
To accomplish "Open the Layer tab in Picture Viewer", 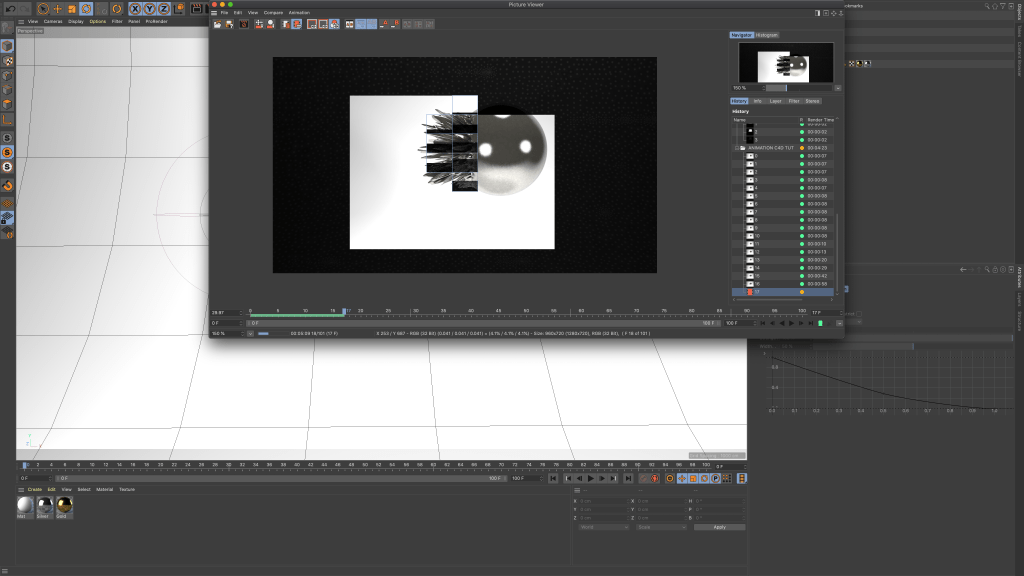I will click(776, 101).
